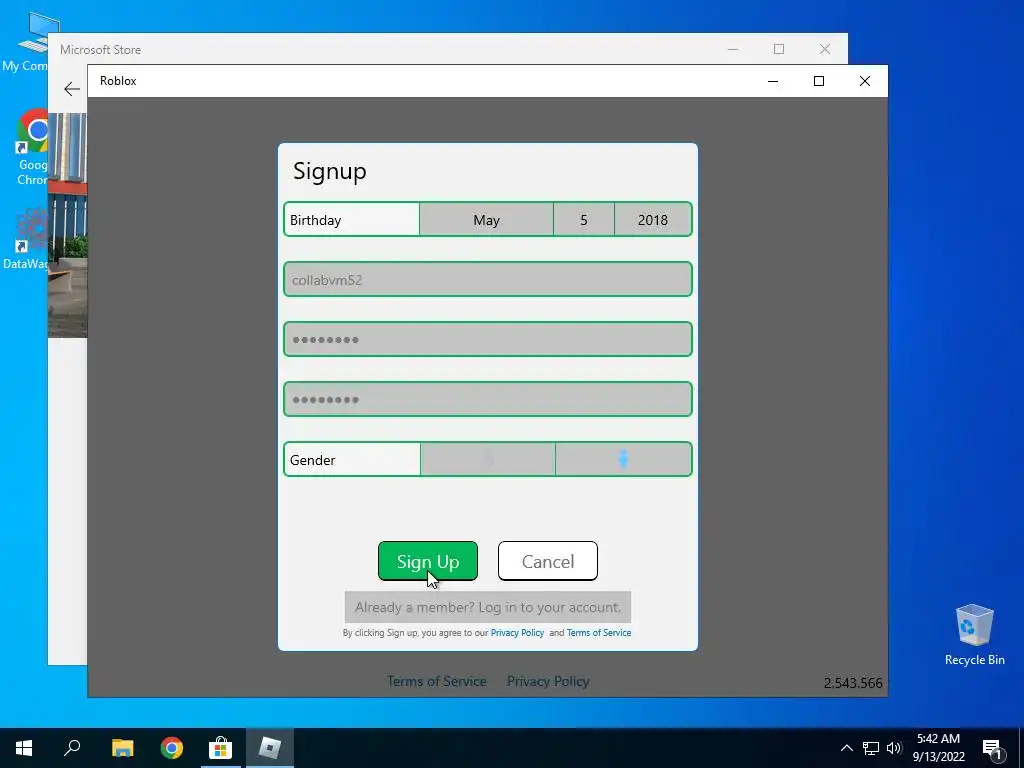The width and height of the screenshot is (1024, 768).
Task: Click the Microsoft Store window title
Action: 101,50
